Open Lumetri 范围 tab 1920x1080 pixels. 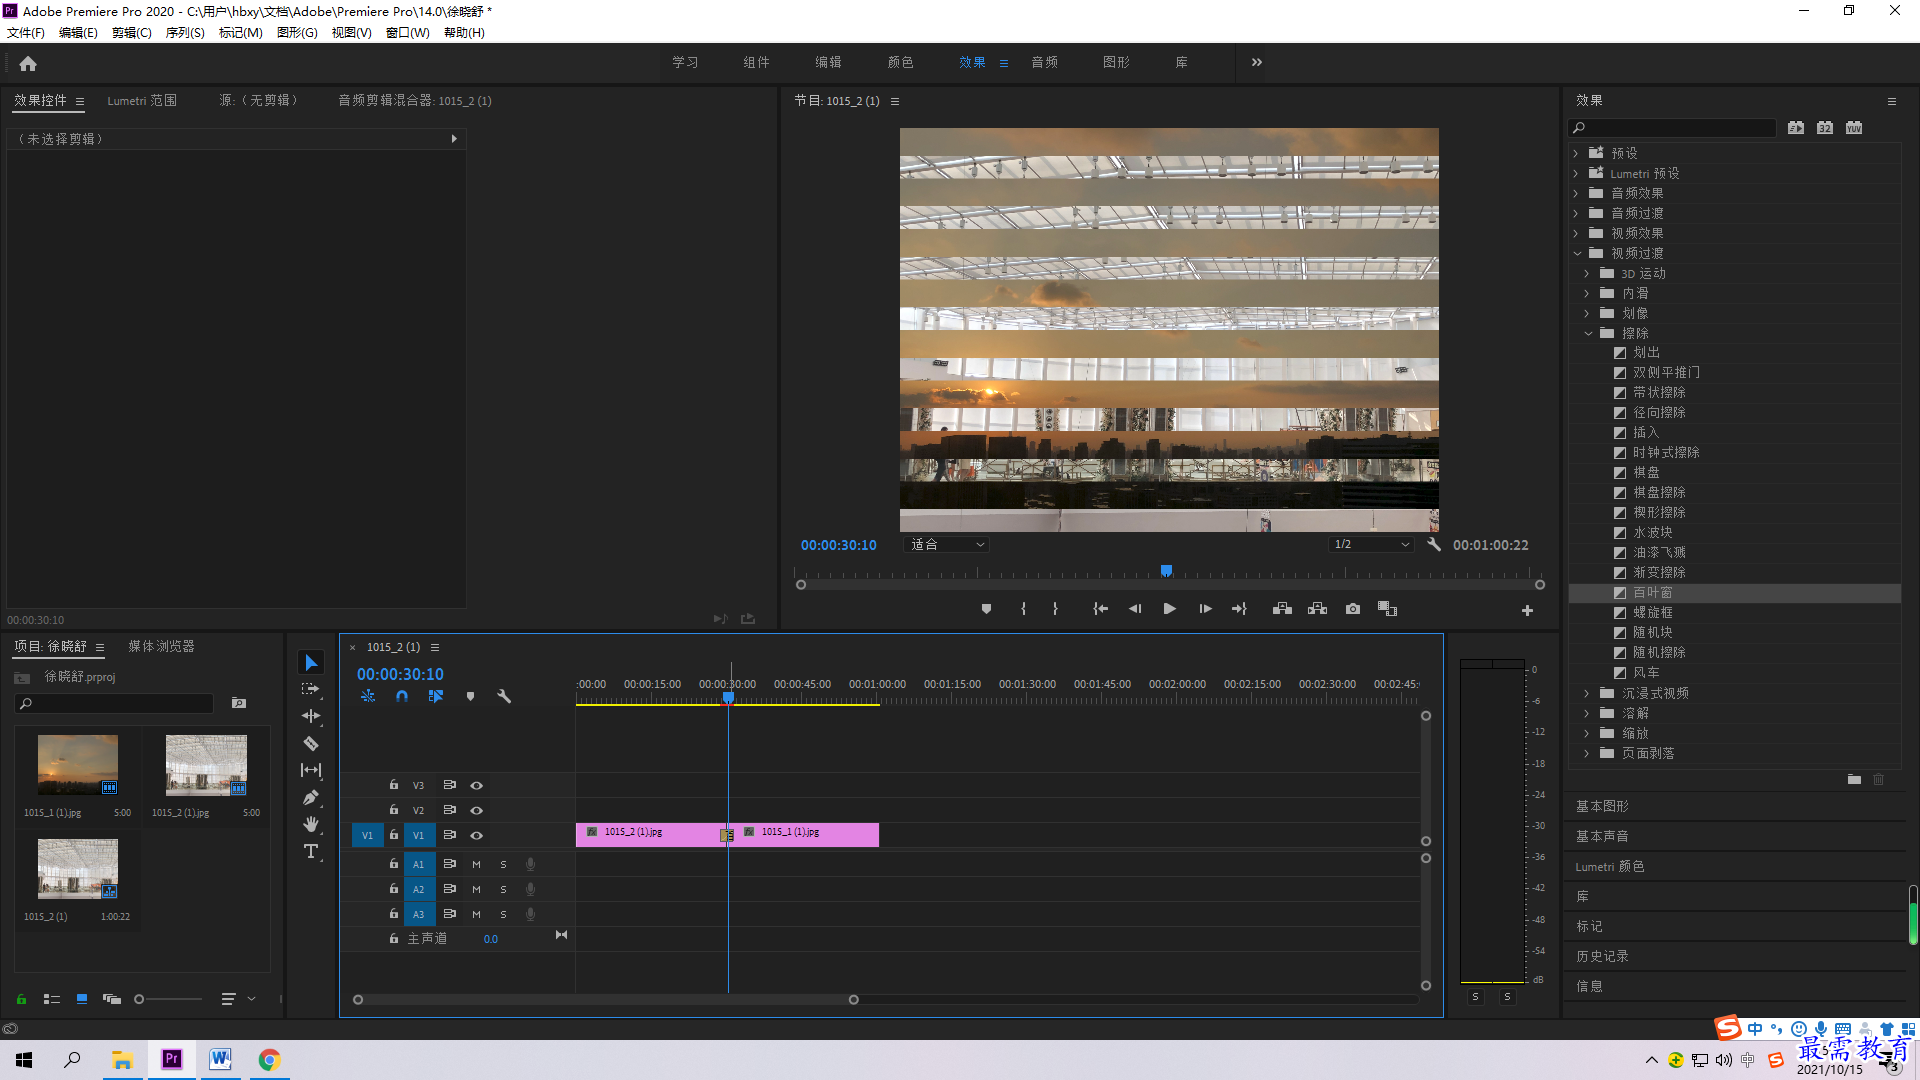click(x=142, y=101)
